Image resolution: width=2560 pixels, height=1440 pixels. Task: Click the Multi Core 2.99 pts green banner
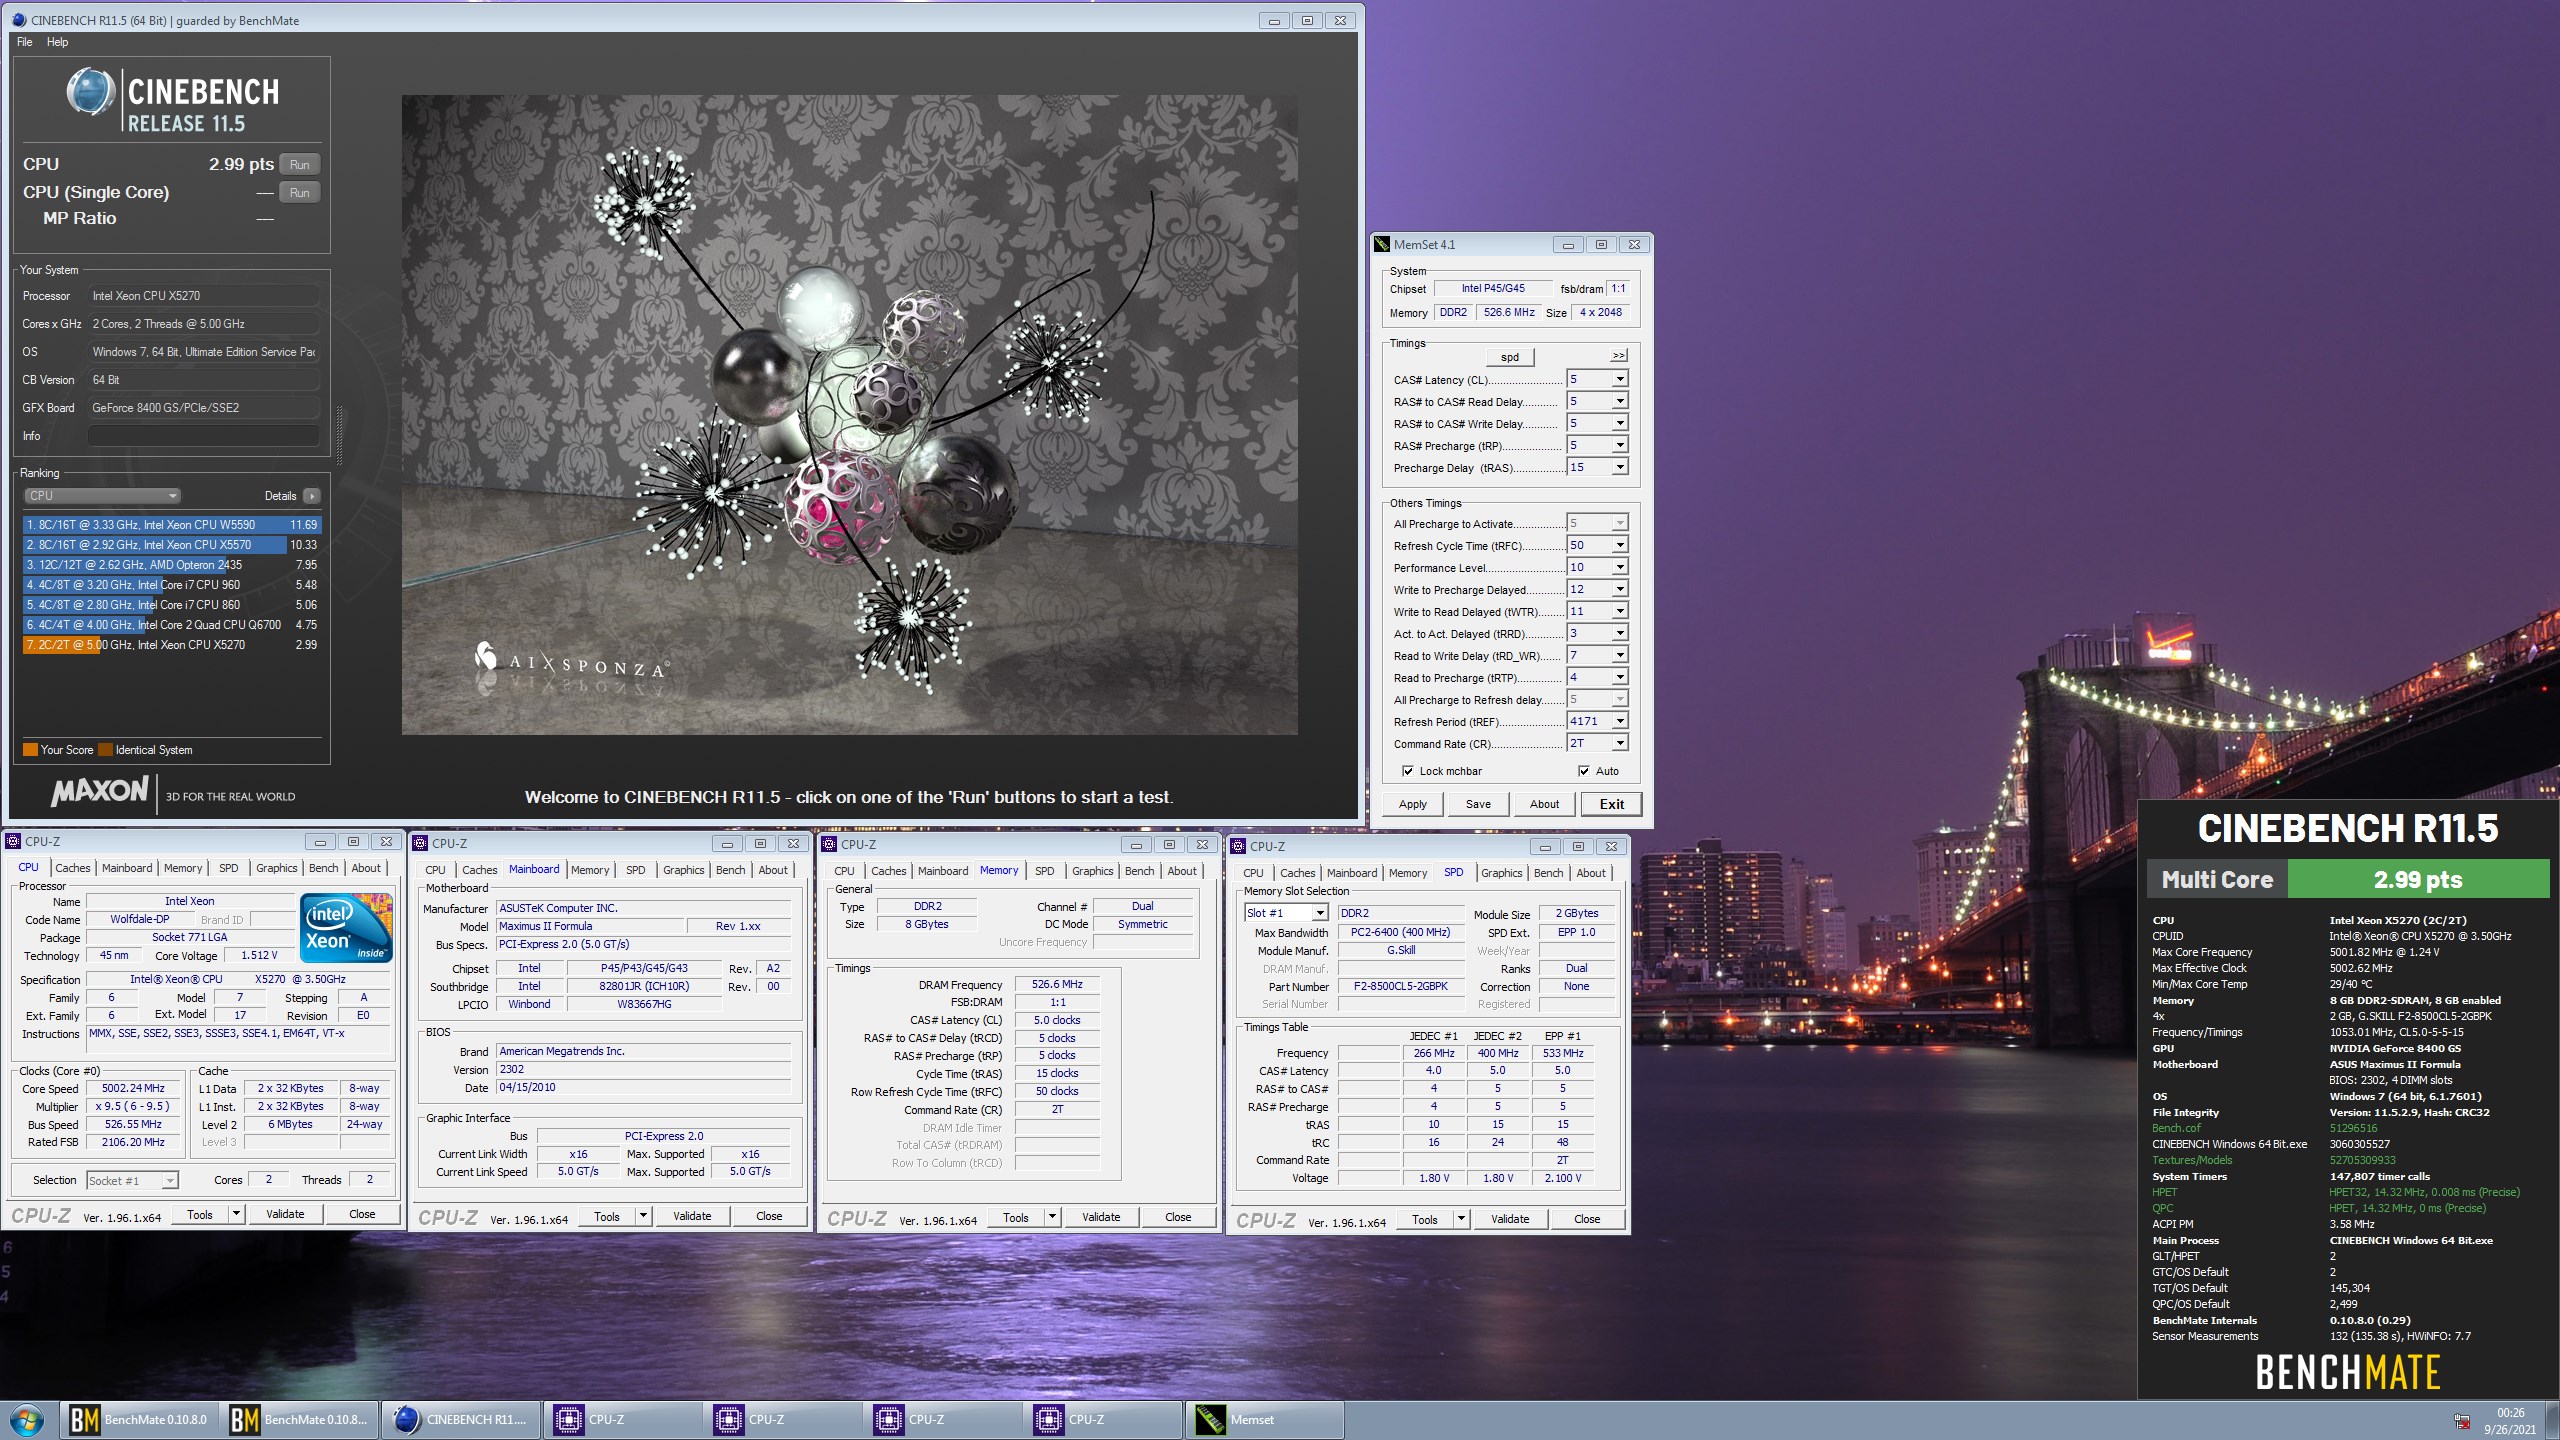tap(2418, 880)
